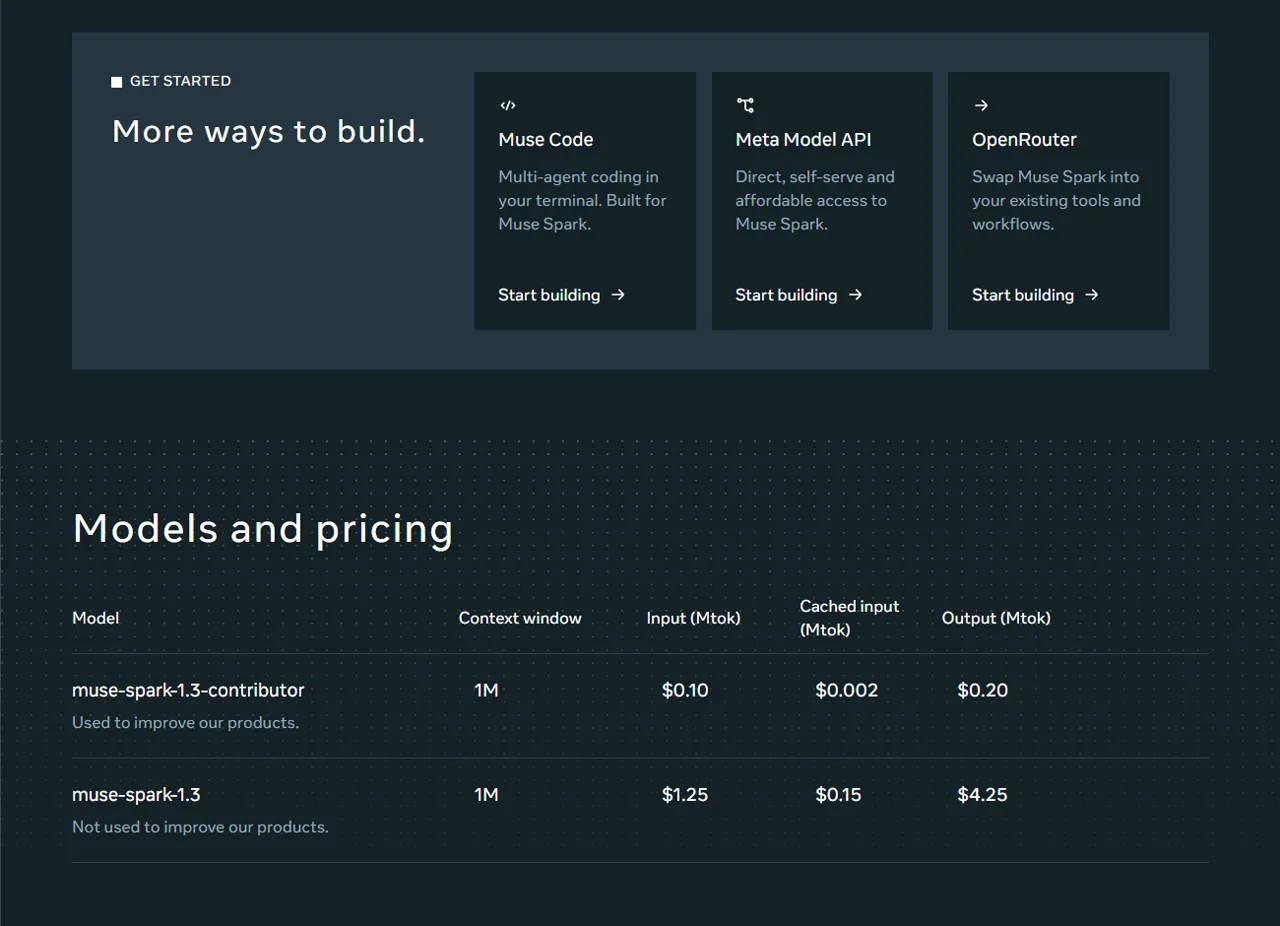Select the Meta Model API card title
Viewport: 1280px width, 926px height.
point(804,140)
